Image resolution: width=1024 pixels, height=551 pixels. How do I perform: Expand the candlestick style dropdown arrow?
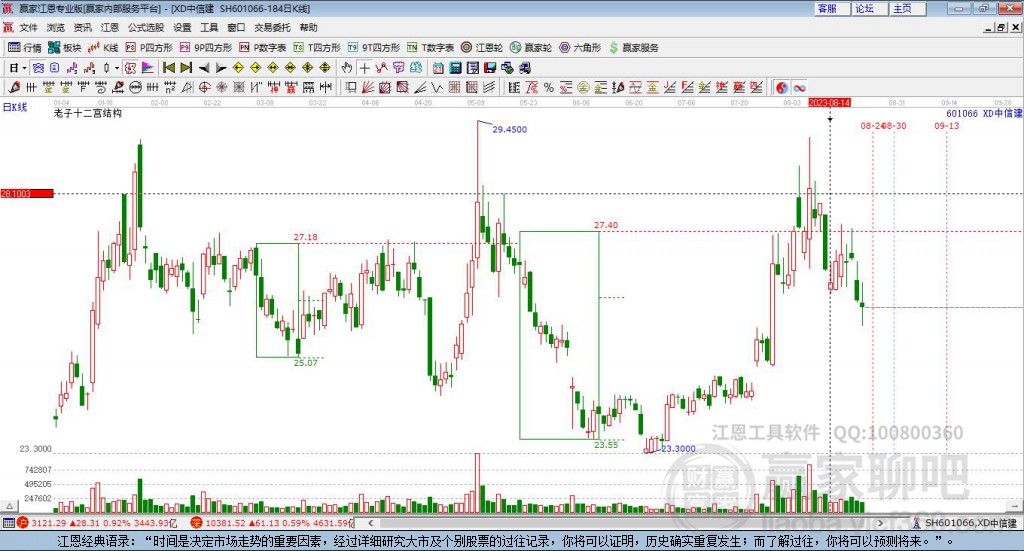[117, 68]
